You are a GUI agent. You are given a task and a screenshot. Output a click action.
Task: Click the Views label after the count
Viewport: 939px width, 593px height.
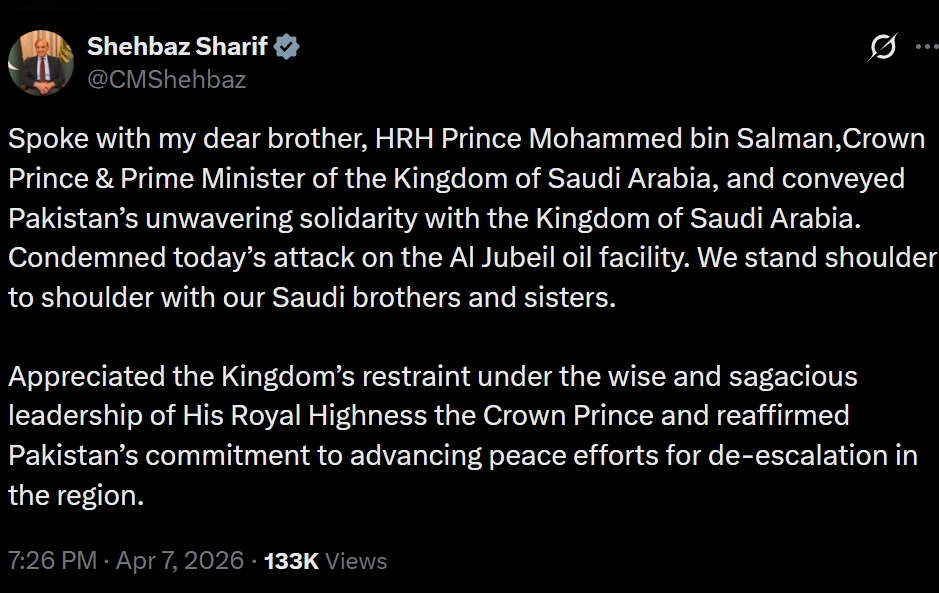tap(359, 561)
